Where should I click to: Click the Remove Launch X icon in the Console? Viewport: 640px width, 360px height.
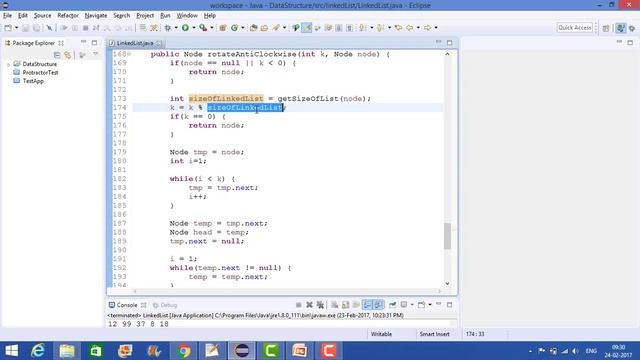(309, 305)
